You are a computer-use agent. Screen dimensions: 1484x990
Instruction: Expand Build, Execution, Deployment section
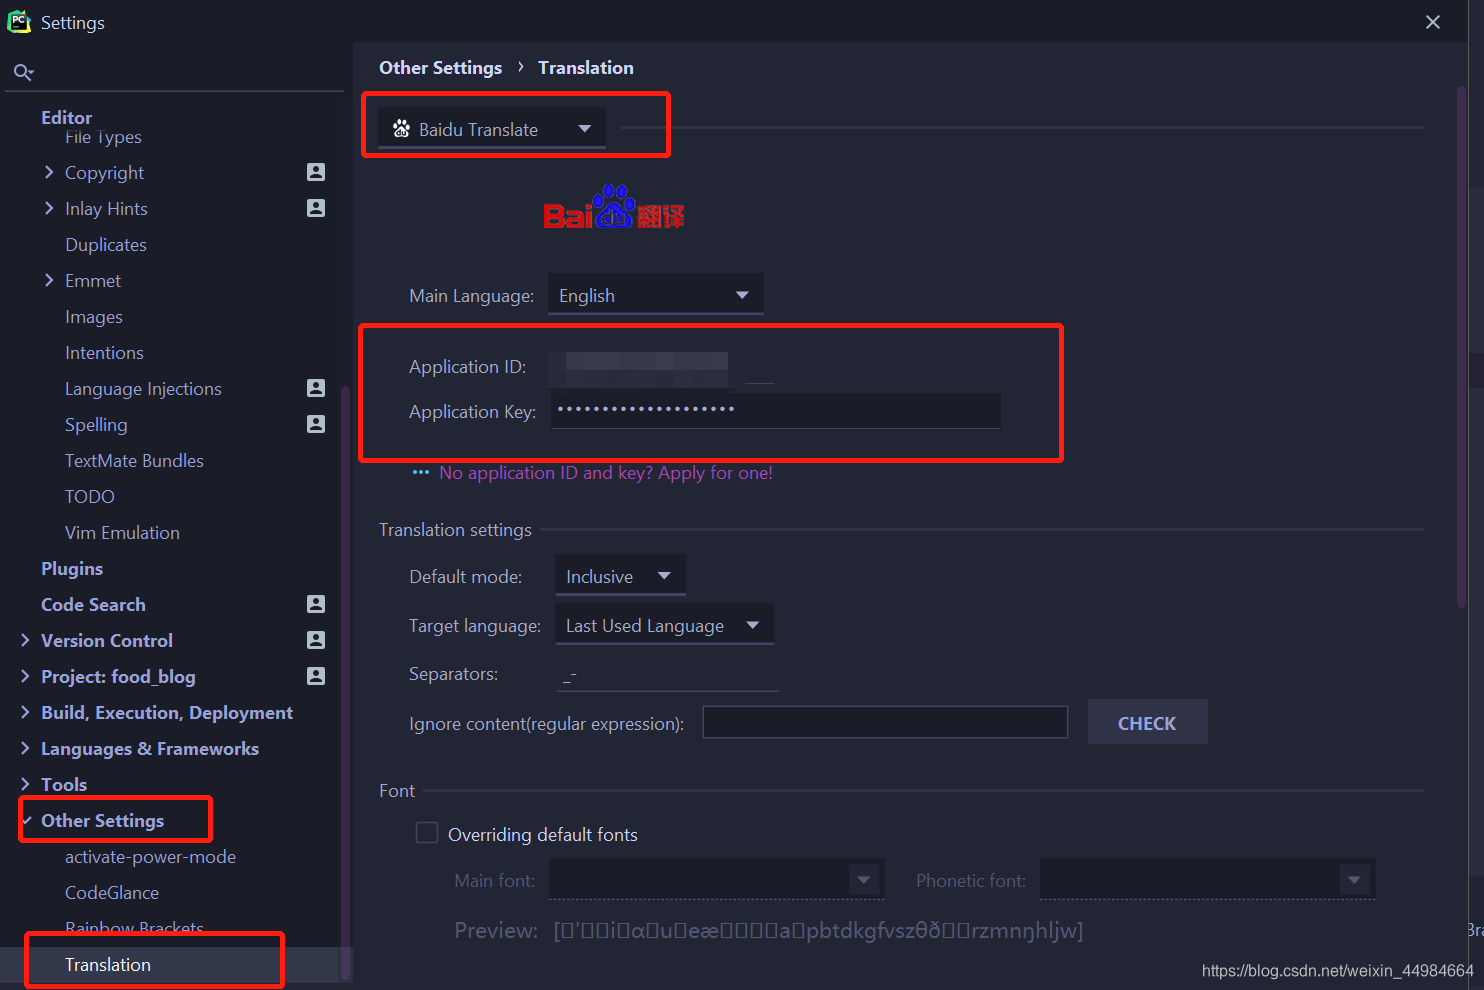pyautogui.click(x=25, y=712)
